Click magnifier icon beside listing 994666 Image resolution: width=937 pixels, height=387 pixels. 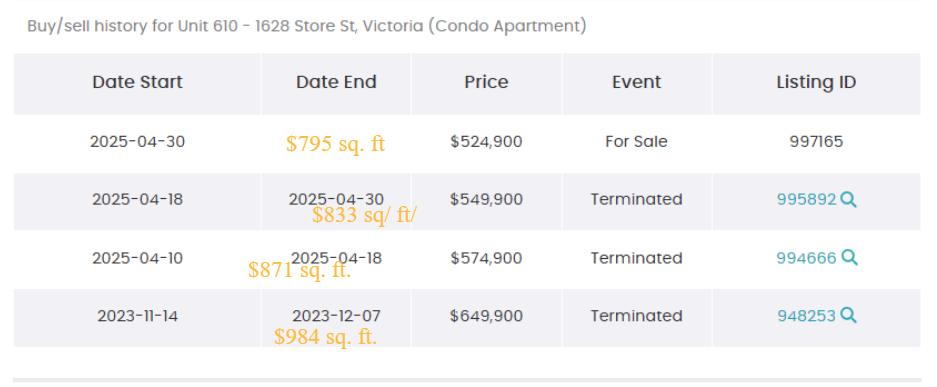click(x=849, y=258)
